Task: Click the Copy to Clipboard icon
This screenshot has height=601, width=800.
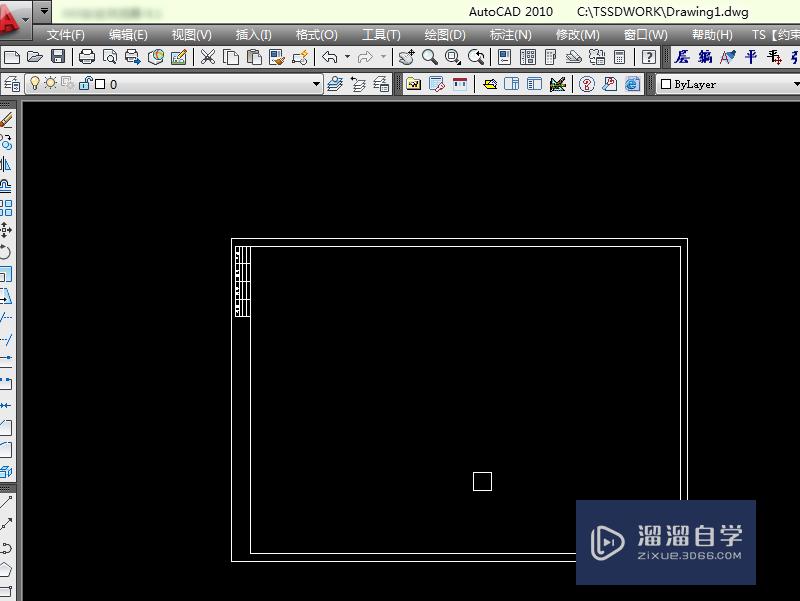Action: (x=228, y=57)
